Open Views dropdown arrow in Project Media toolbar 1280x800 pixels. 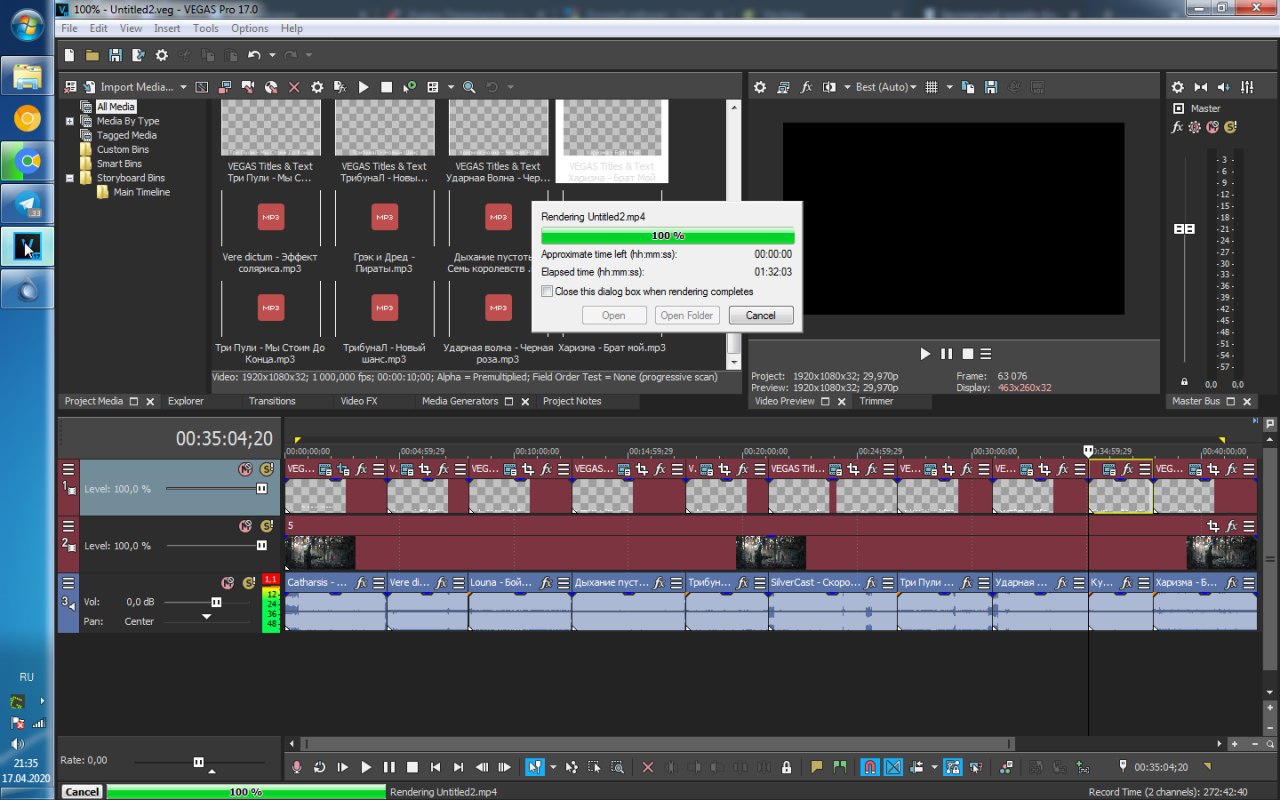coord(451,87)
